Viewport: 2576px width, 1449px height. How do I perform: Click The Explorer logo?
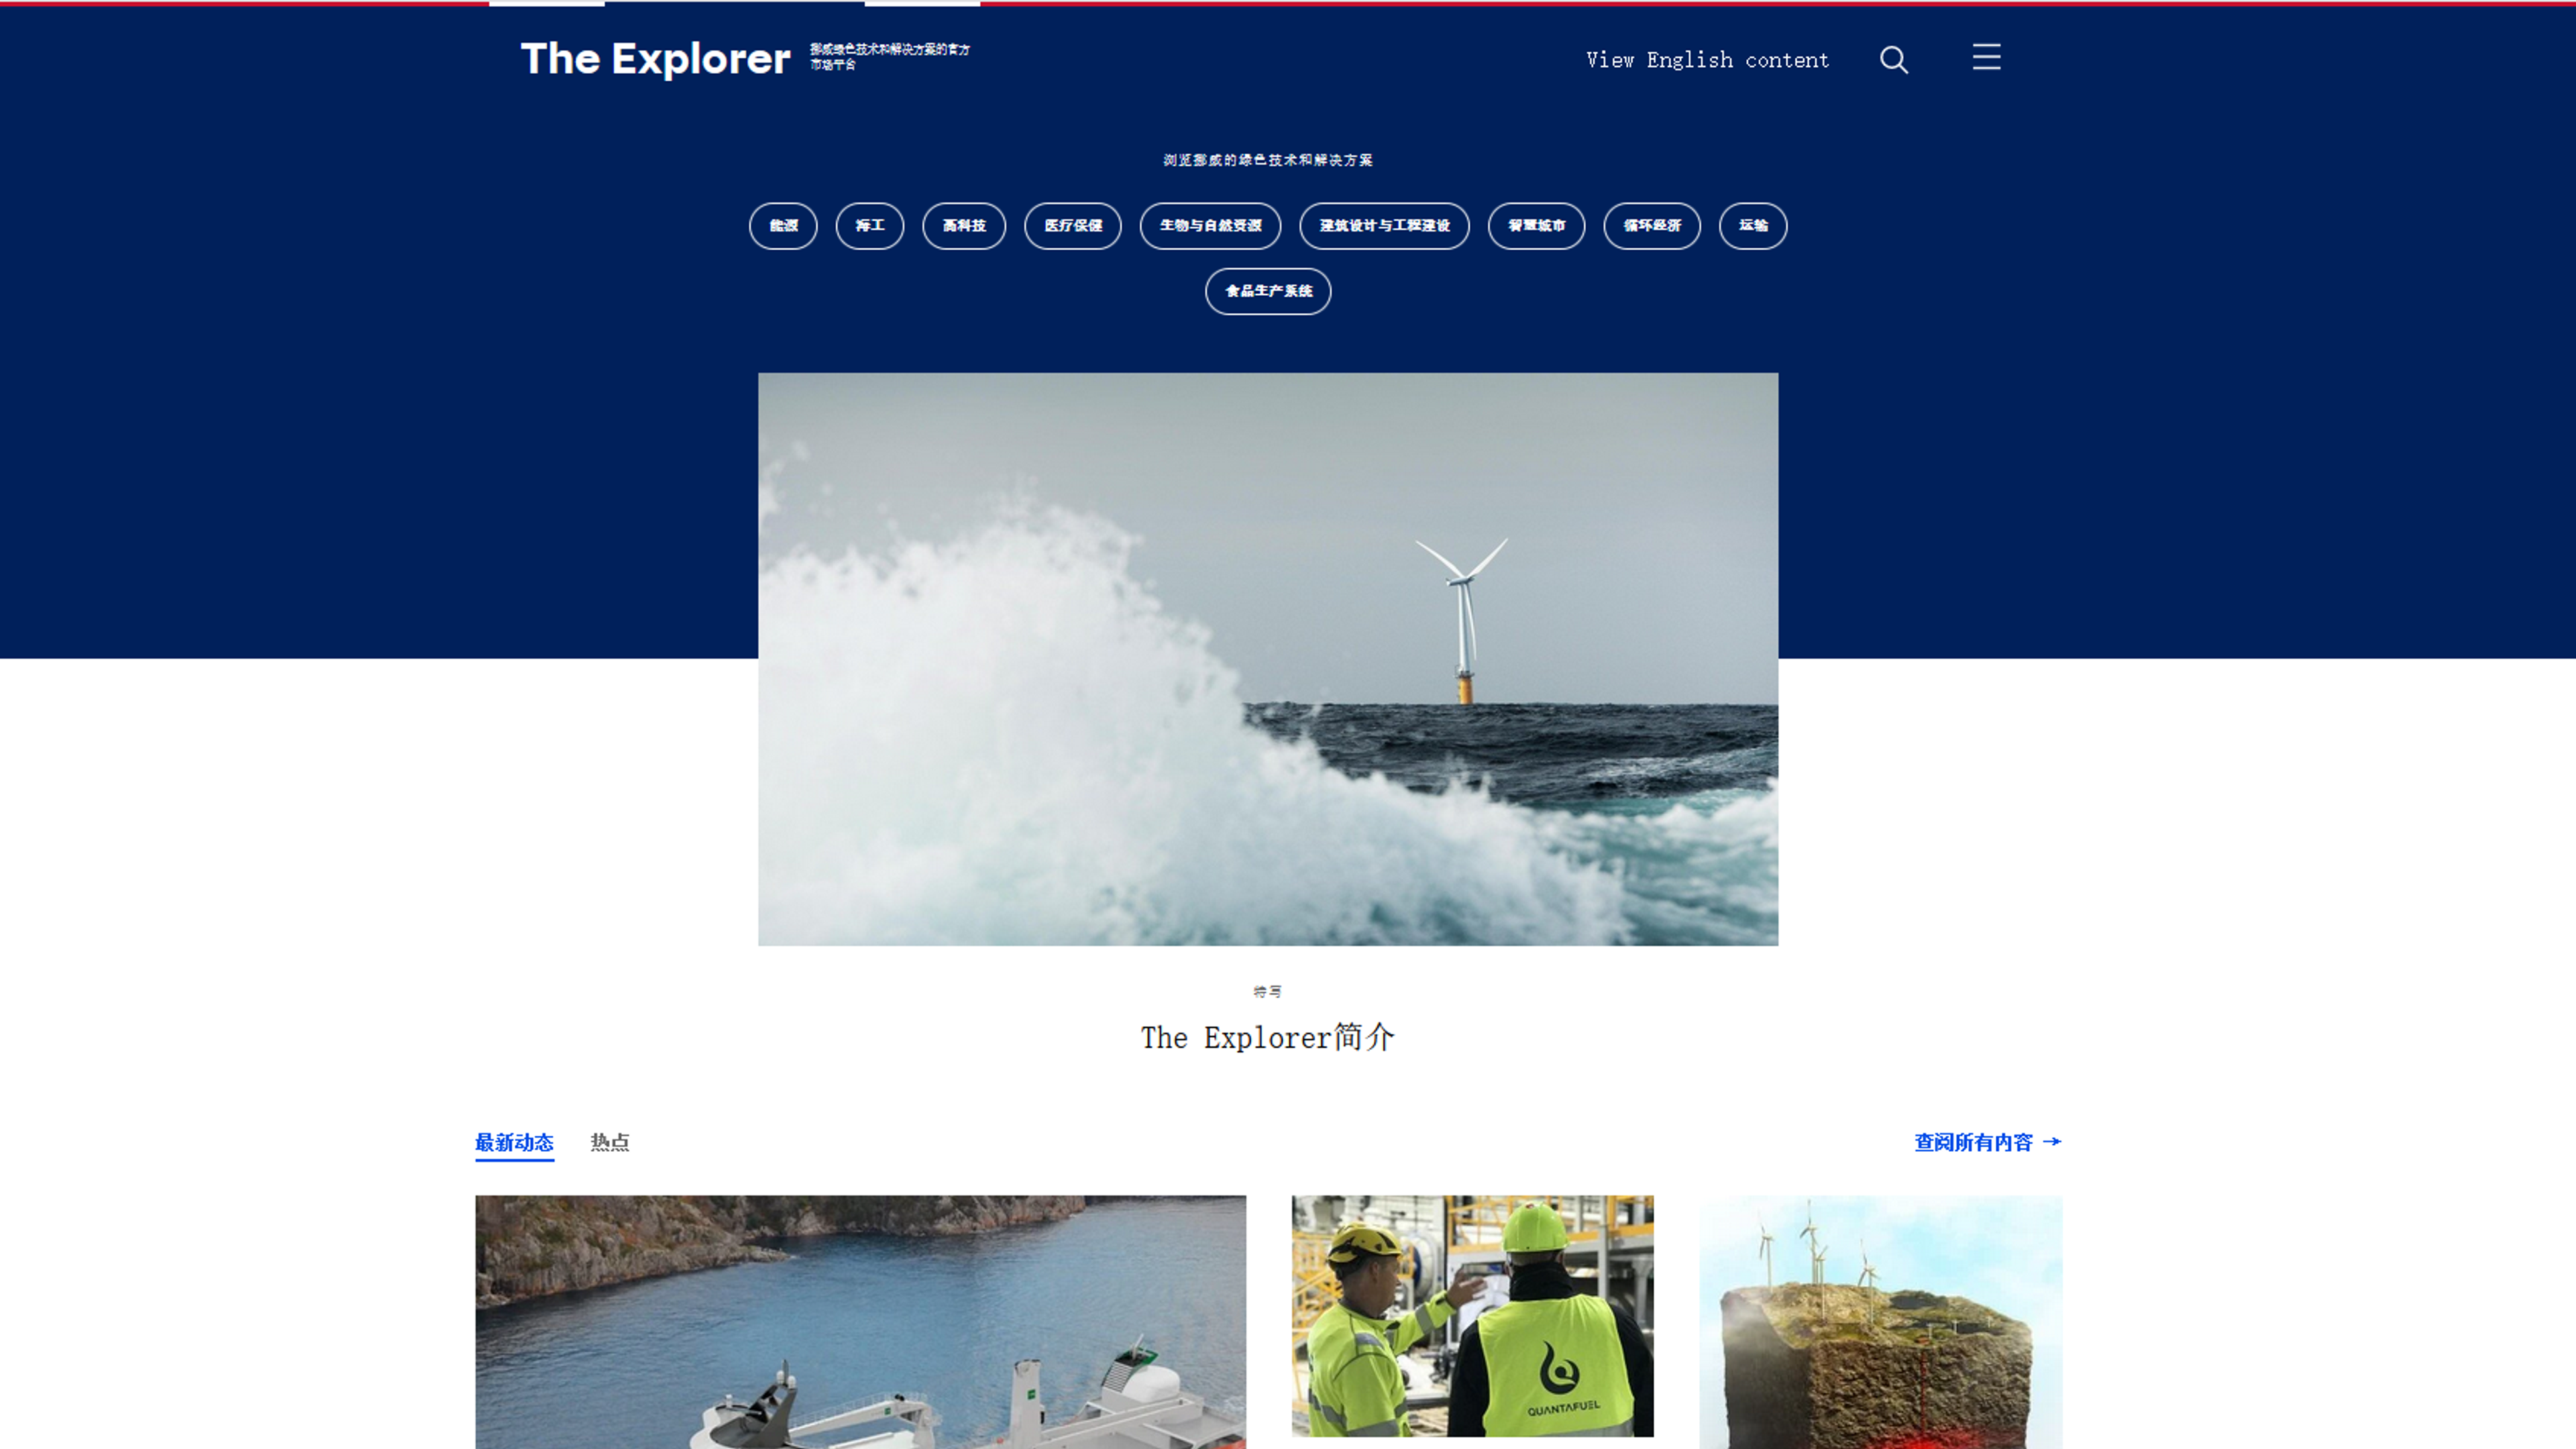655,59
